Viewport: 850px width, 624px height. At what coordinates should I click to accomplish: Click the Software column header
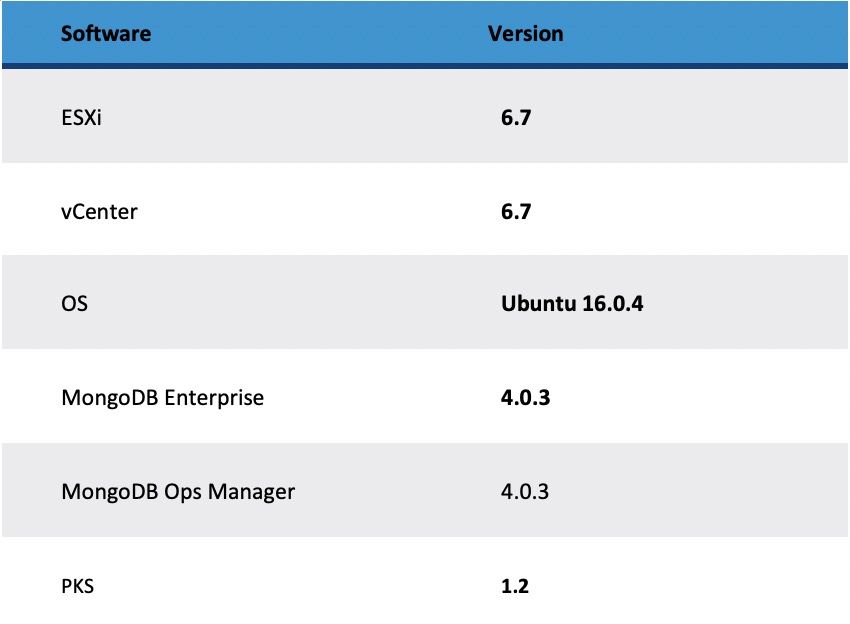pyautogui.click(x=106, y=34)
